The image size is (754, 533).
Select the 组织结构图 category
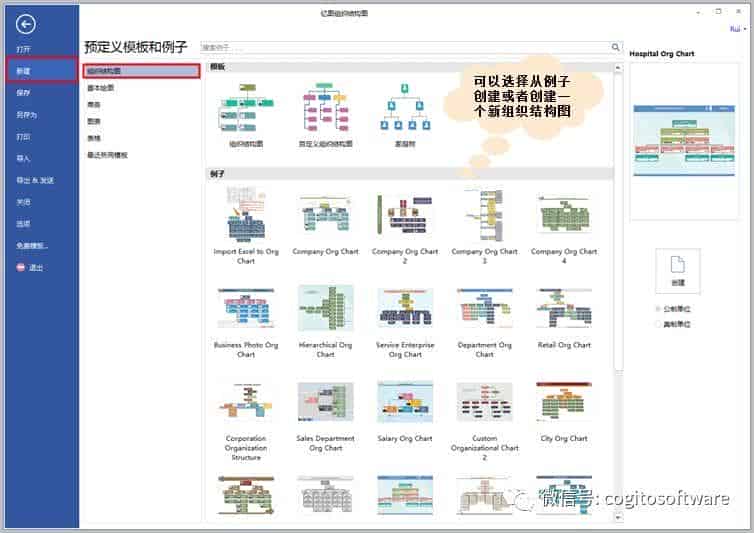(x=141, y=71)
